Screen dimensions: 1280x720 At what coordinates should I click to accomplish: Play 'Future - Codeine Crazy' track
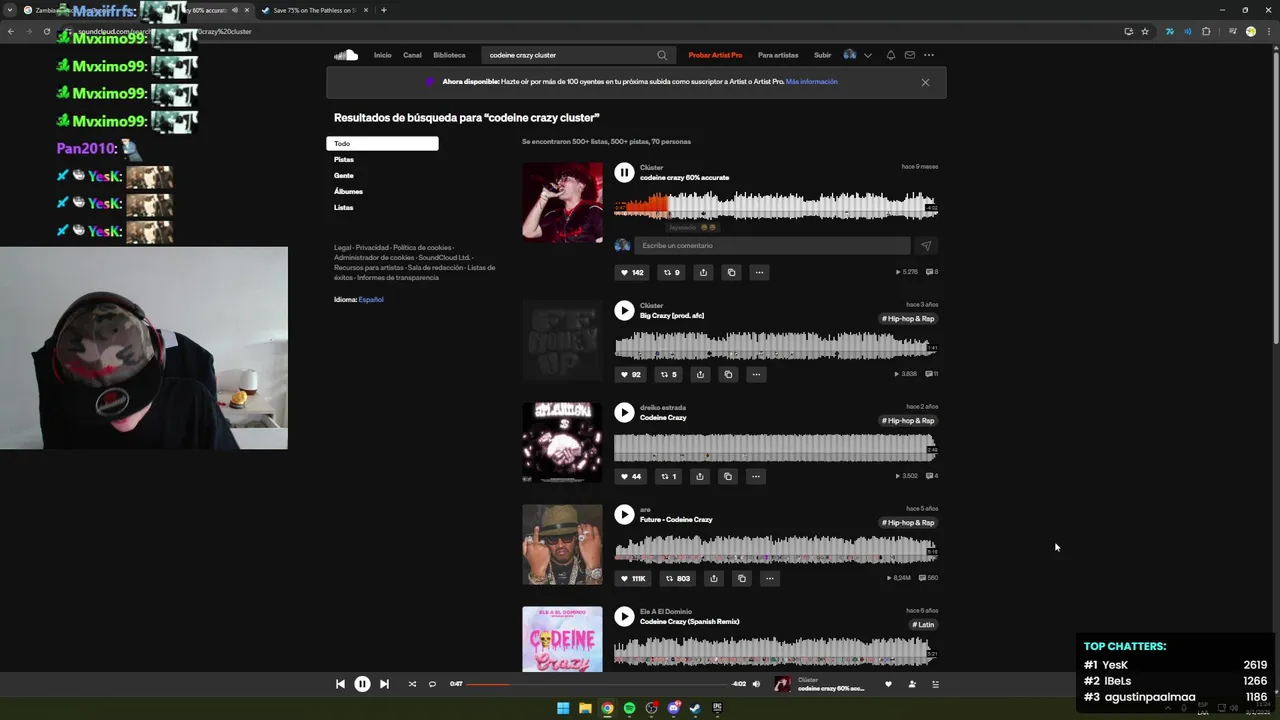624,514
